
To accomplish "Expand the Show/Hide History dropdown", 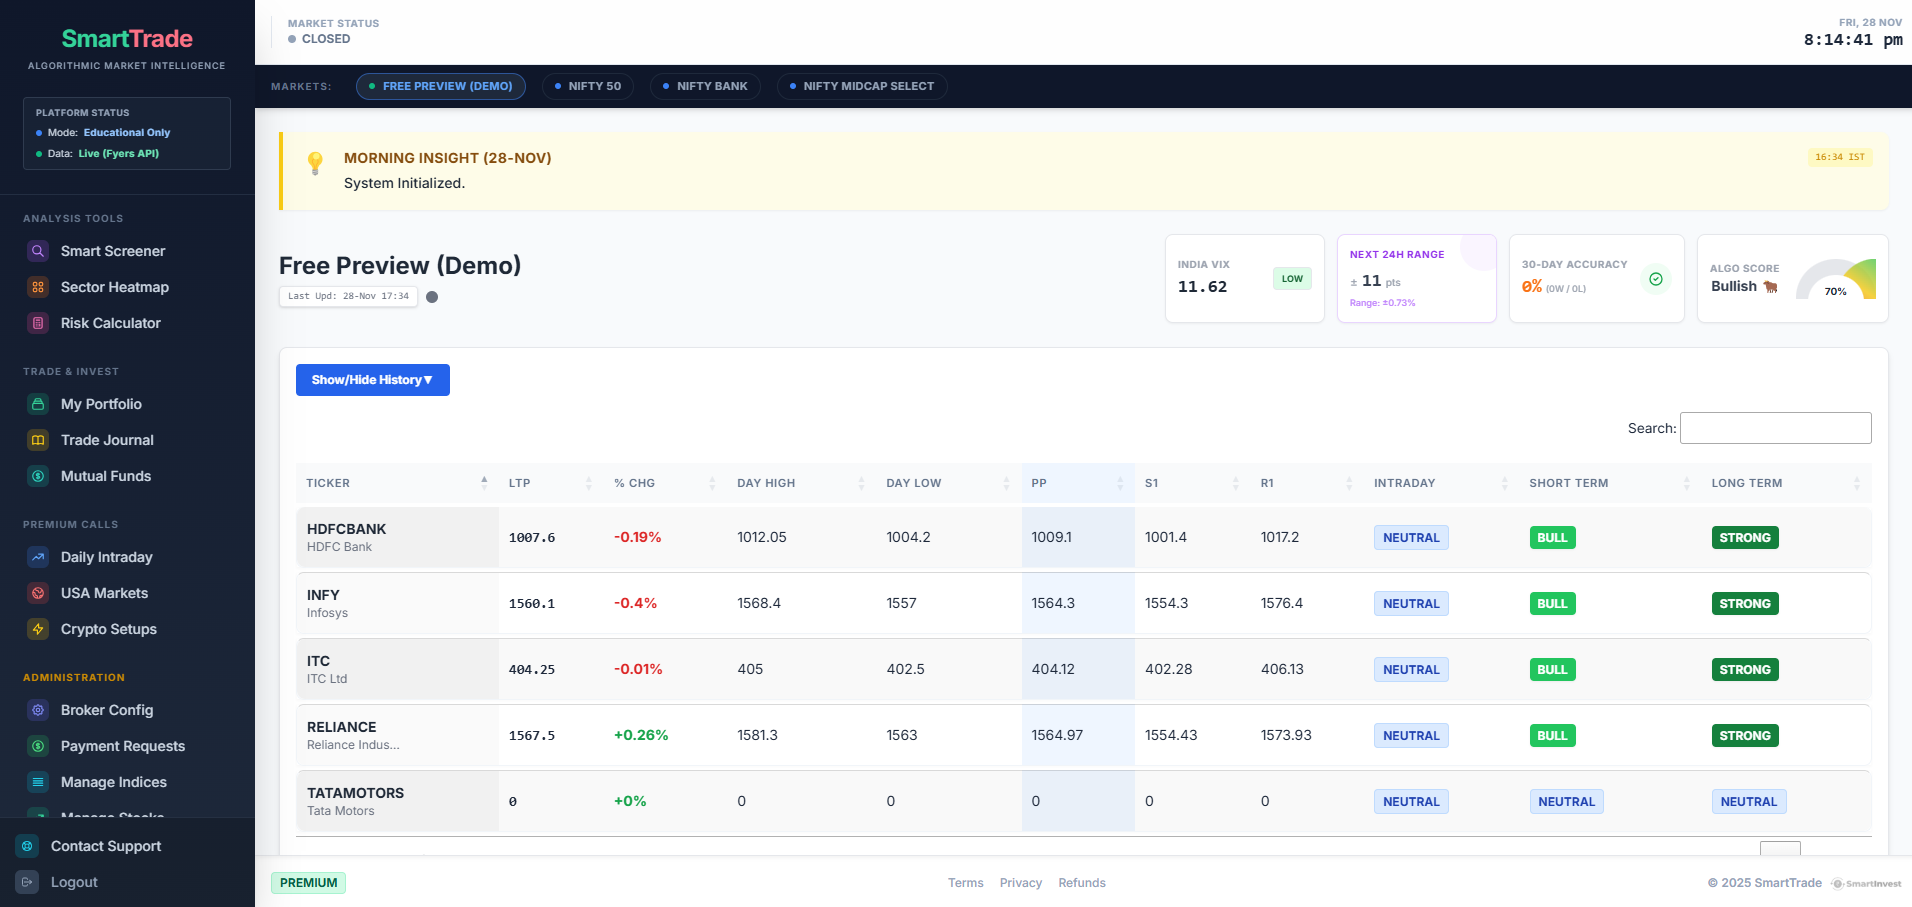I will coord(372,380).
